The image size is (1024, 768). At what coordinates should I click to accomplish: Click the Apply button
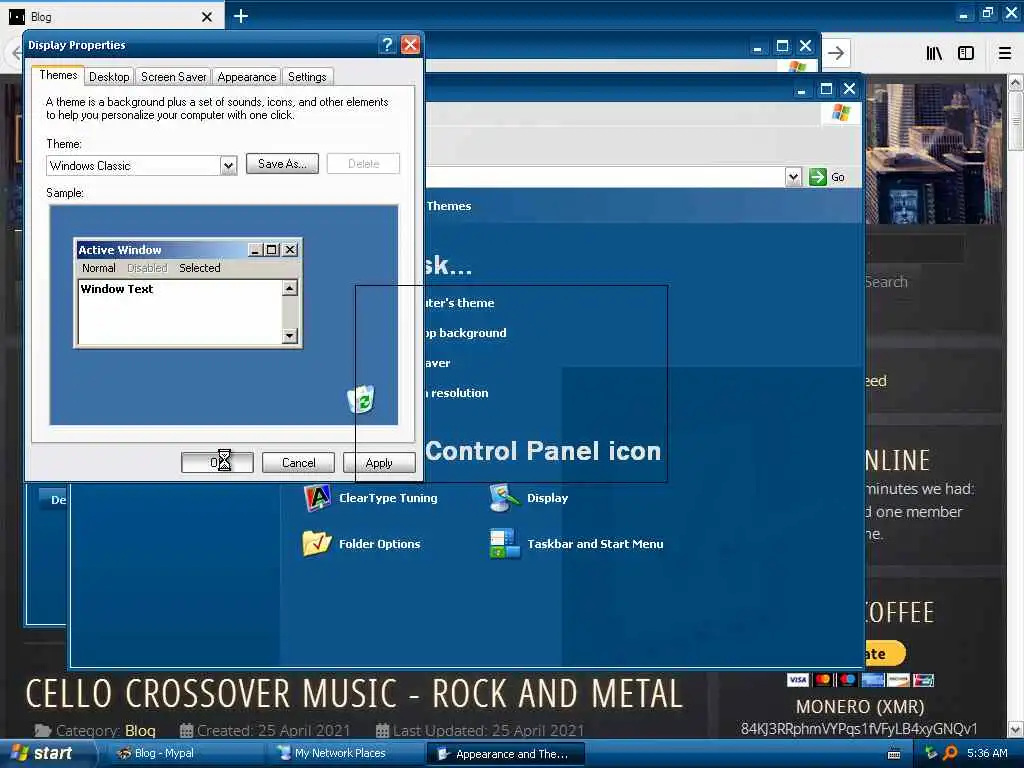click(379, 463)
